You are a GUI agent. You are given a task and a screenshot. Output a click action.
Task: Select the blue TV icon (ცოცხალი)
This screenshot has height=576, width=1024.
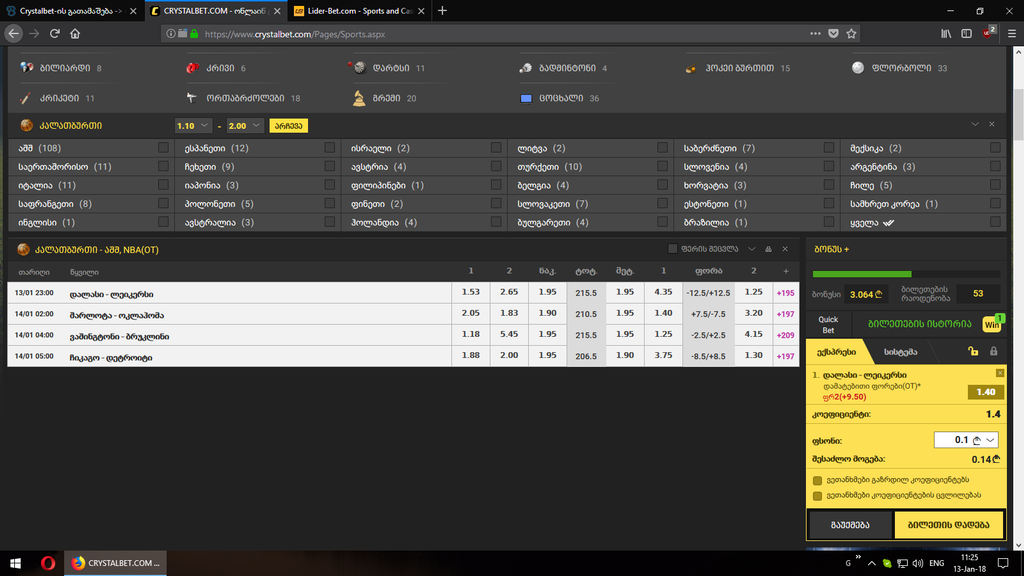pos(526,99)
